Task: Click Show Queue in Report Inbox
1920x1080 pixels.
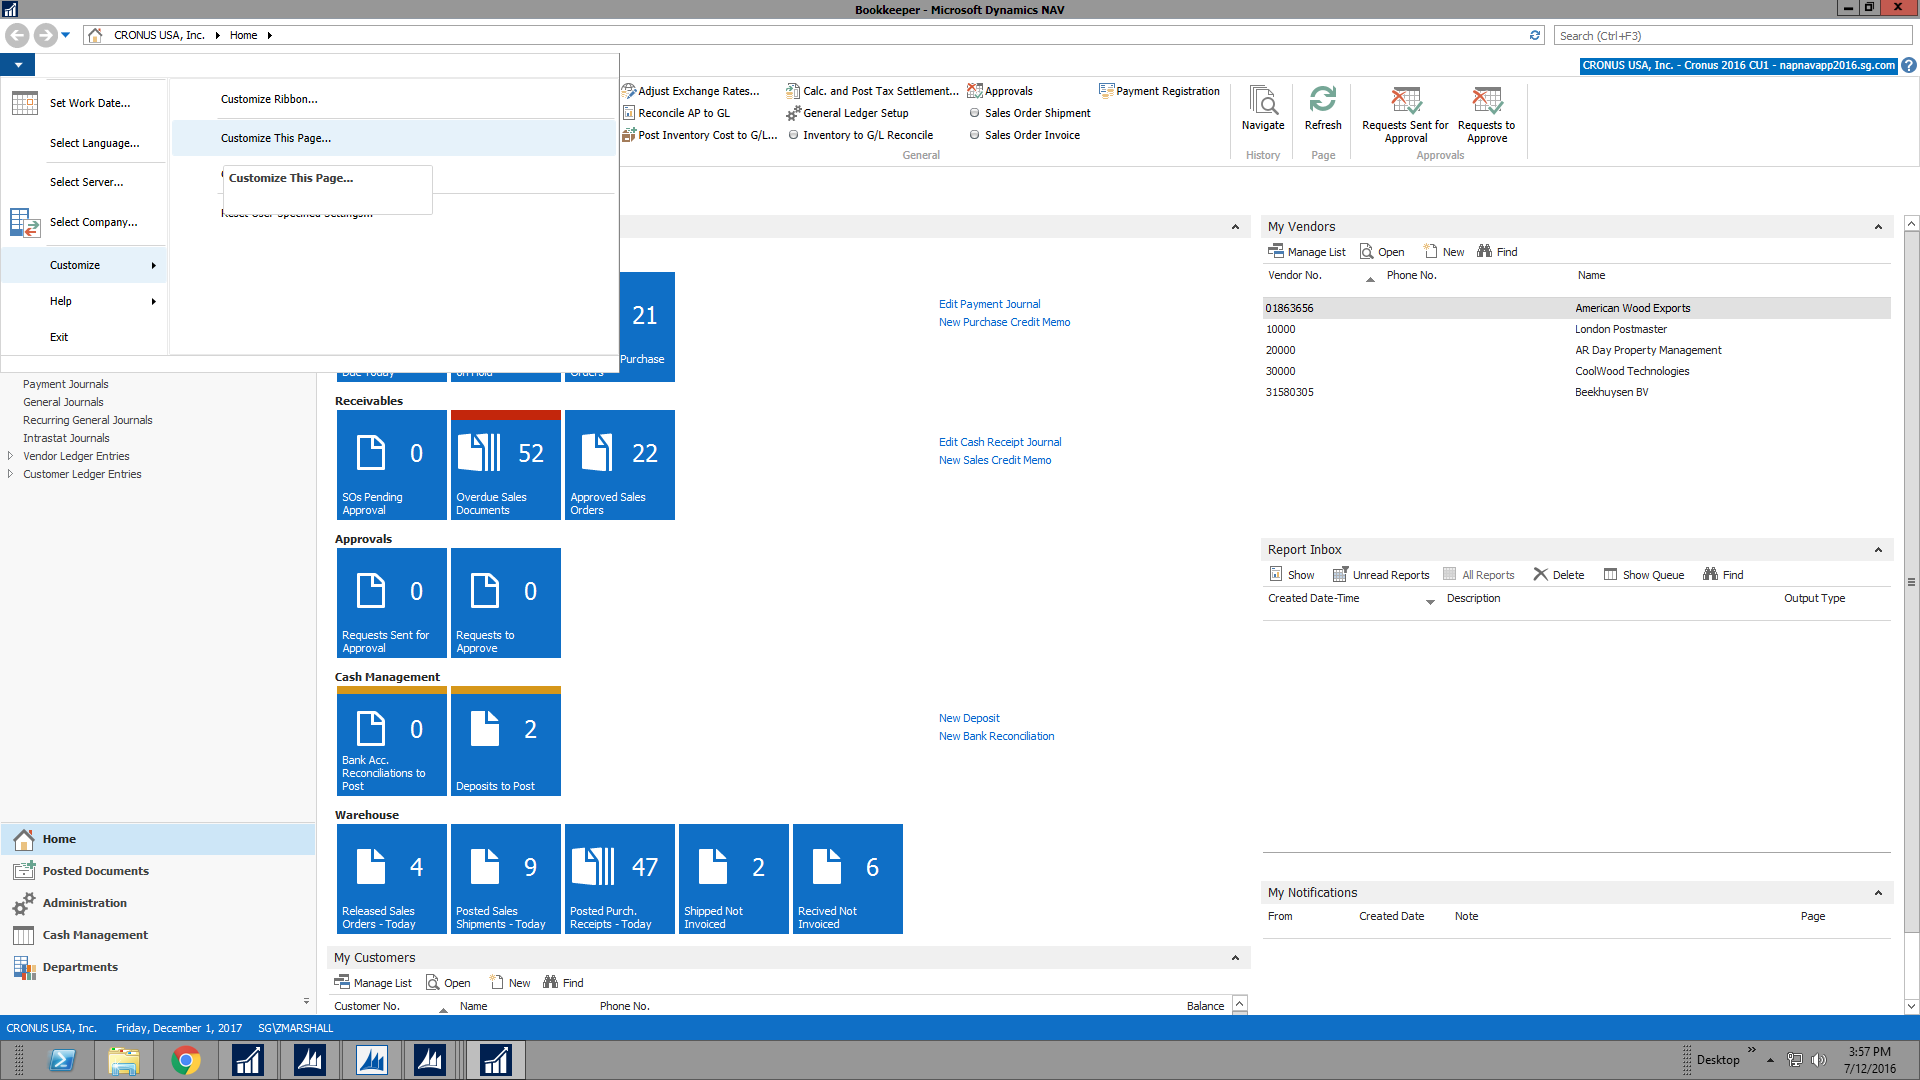Action: click(x=1643, y=575)
